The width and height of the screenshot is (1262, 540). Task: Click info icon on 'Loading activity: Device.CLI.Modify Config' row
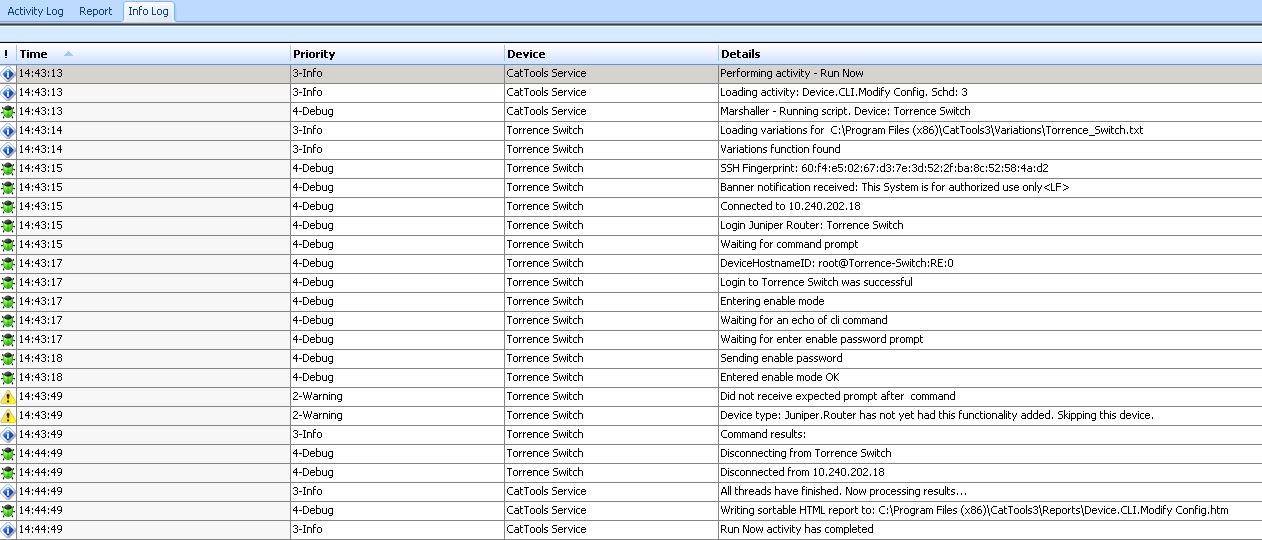pyautogui.click(x=8, y=93)
